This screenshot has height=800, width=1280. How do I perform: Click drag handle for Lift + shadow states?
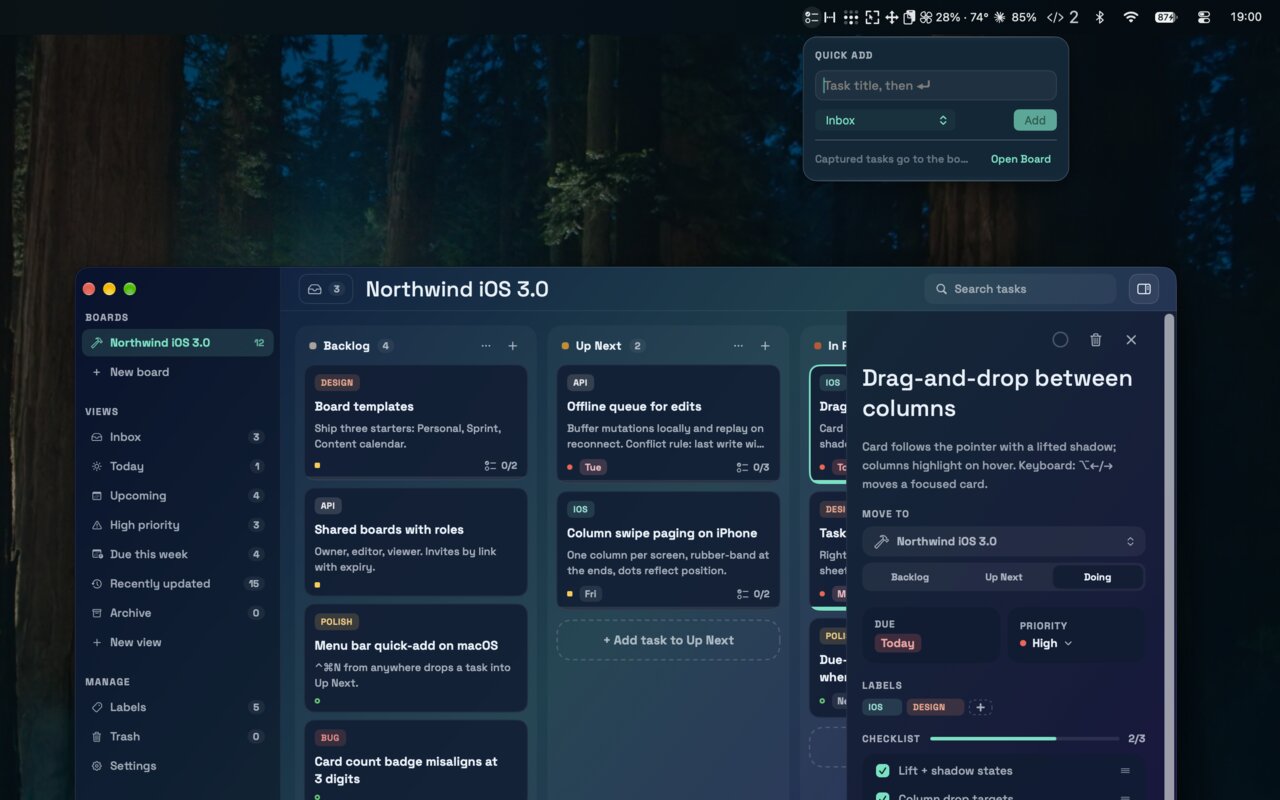pyautogui.click(x=1125, y=771)
